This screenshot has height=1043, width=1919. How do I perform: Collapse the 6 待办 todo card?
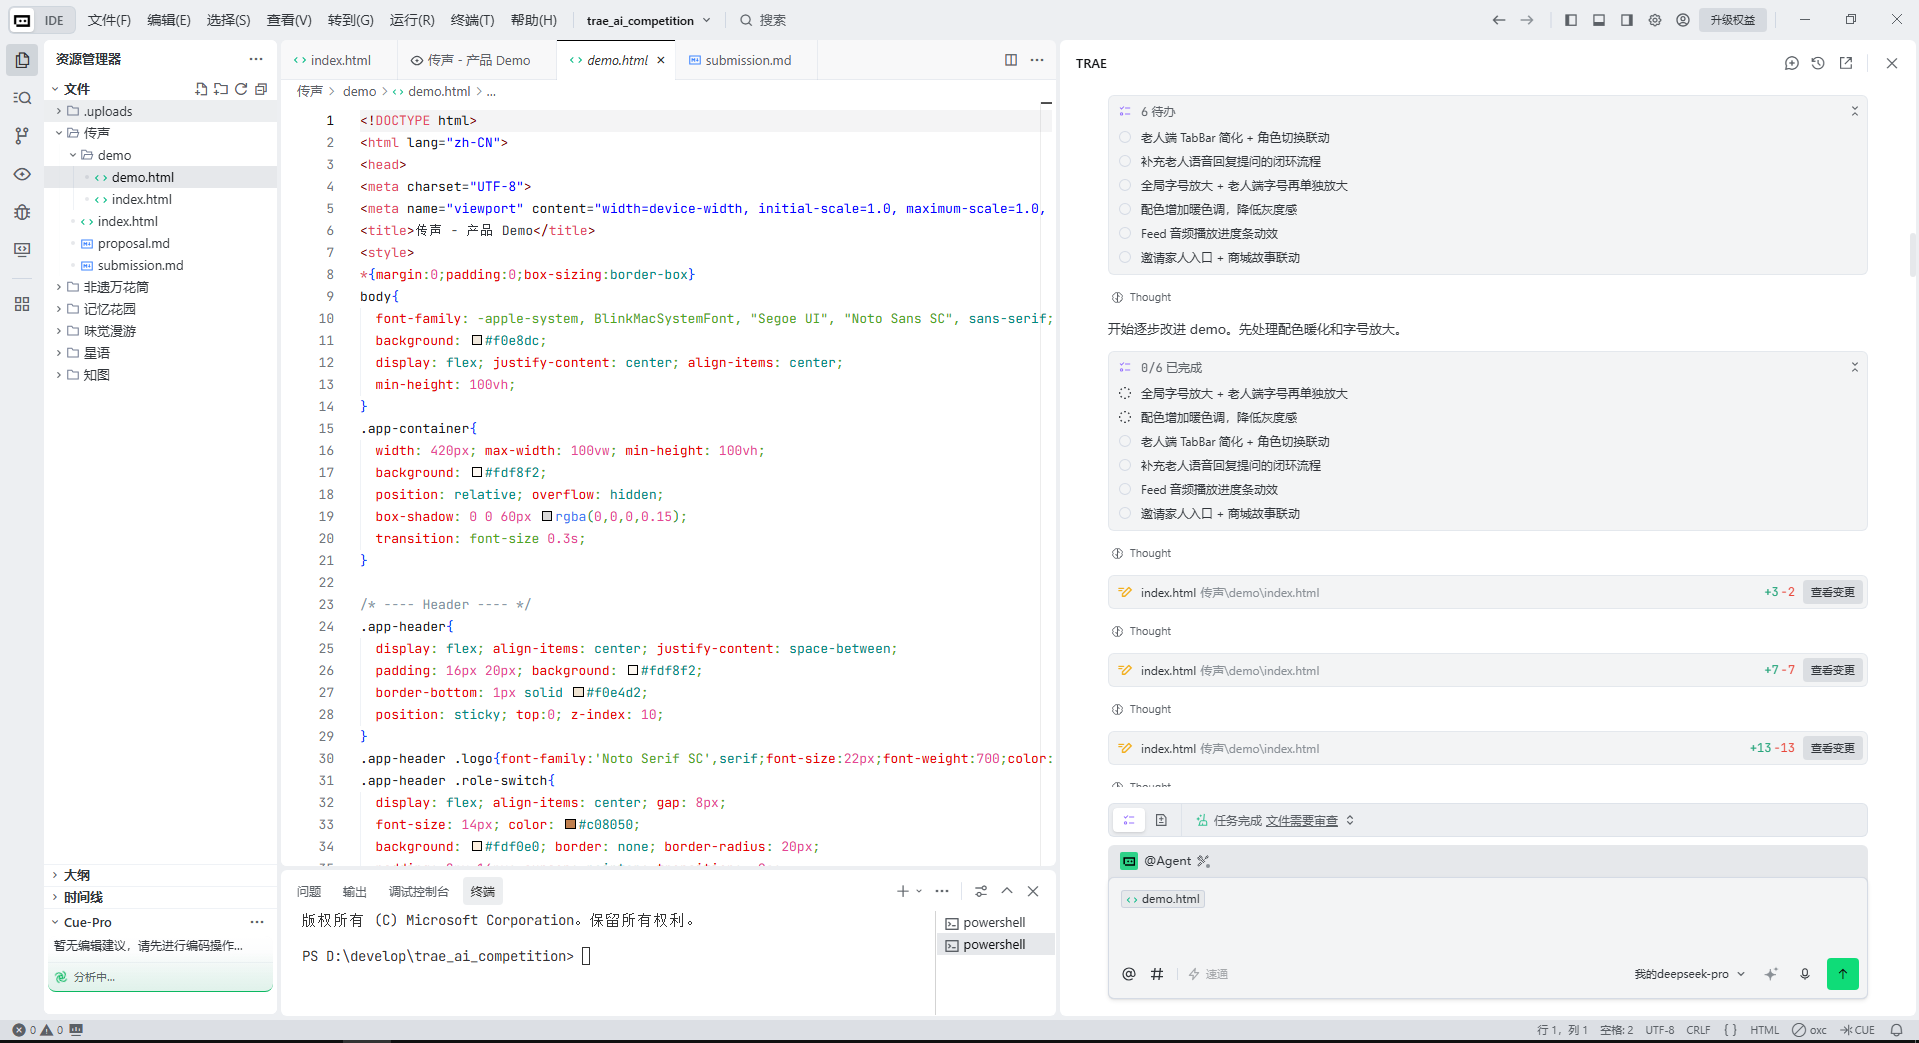1854,112
